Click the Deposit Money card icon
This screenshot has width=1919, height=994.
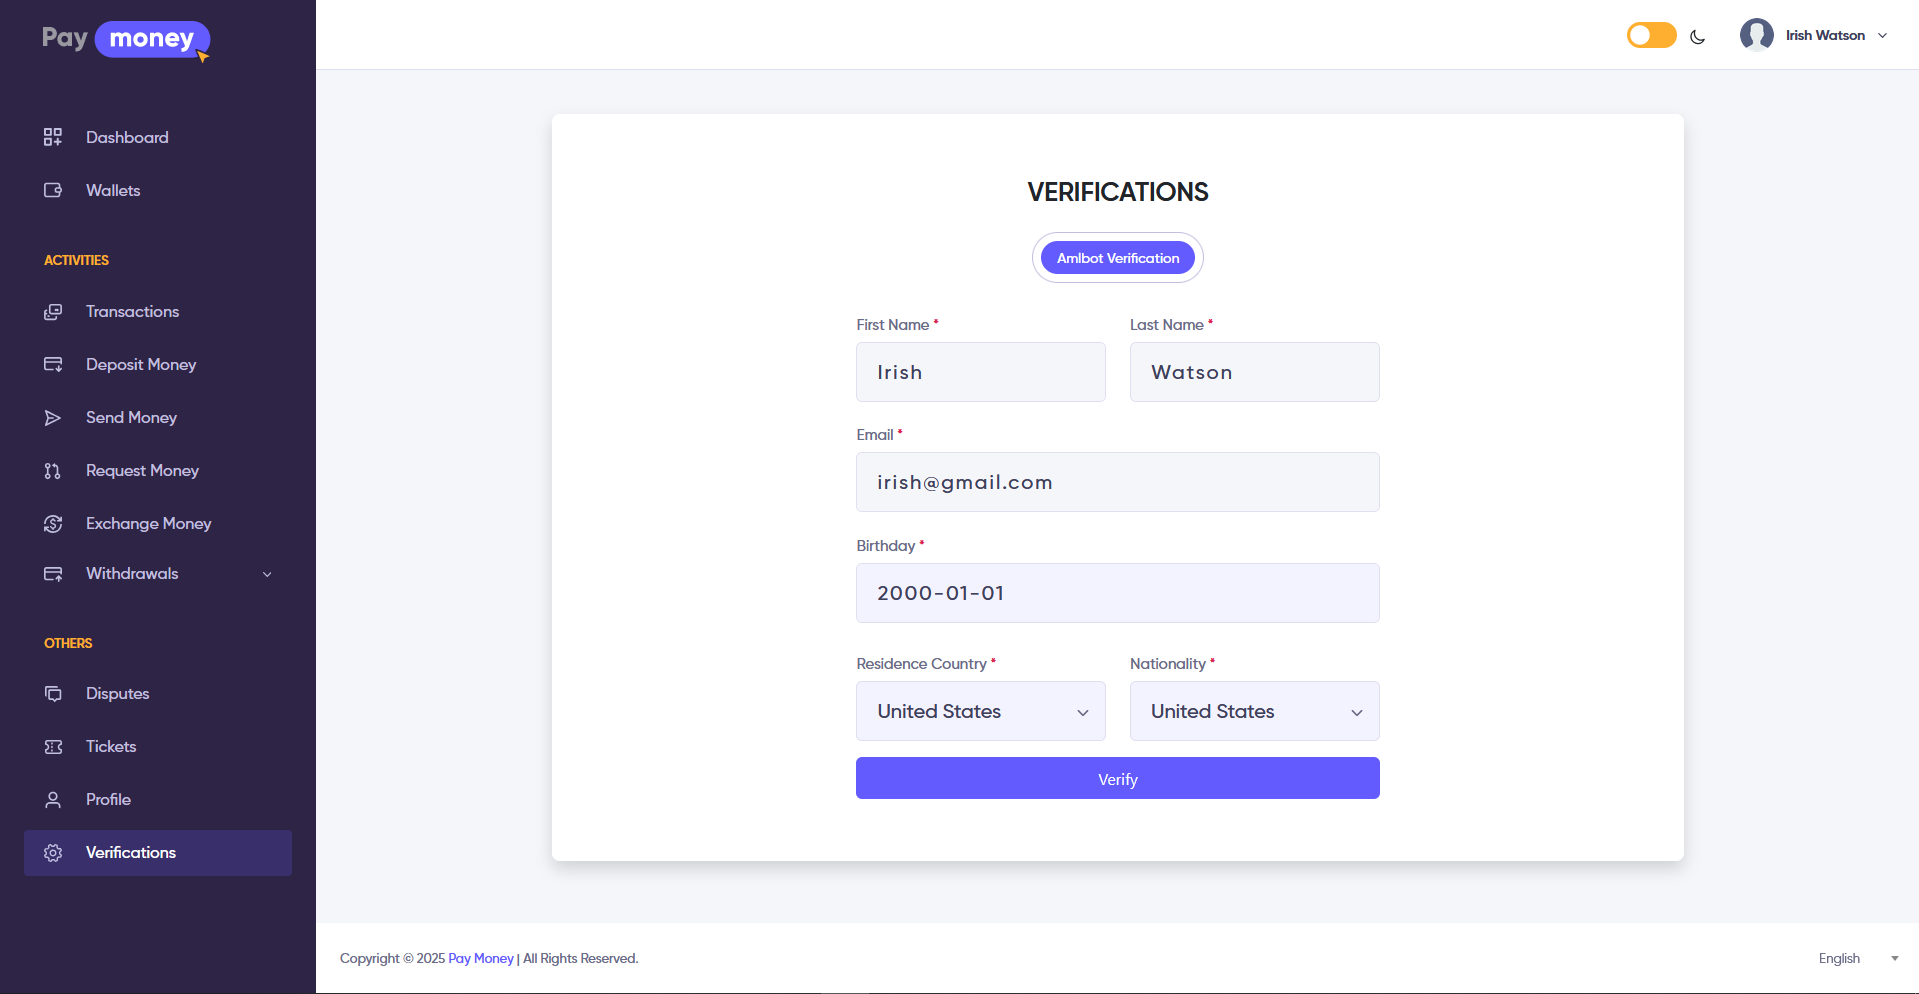coord(53,364)
